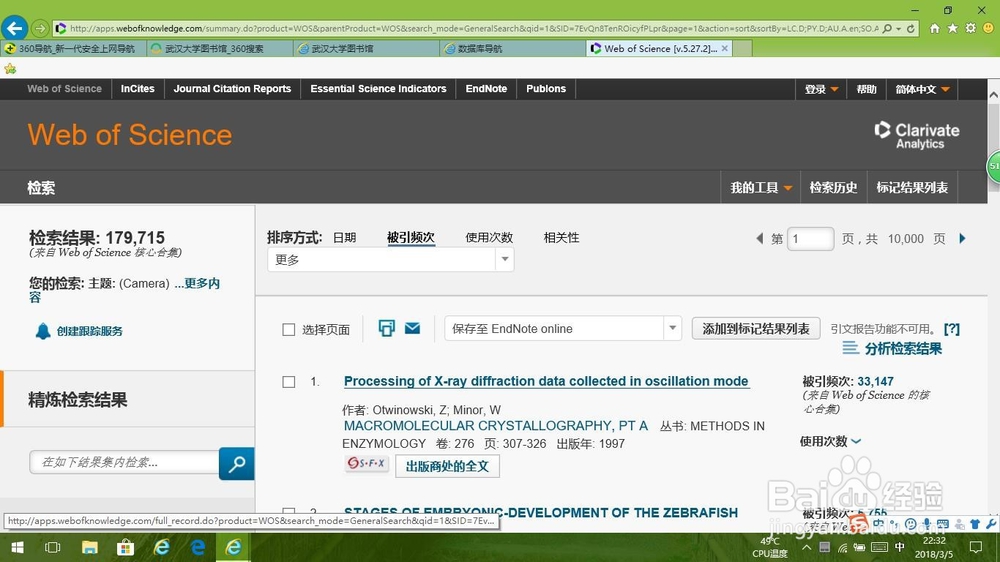The width and height of the screenshot is (1000, 562).
Task: Click the smiley feedback icon
Action: [989, 29]
